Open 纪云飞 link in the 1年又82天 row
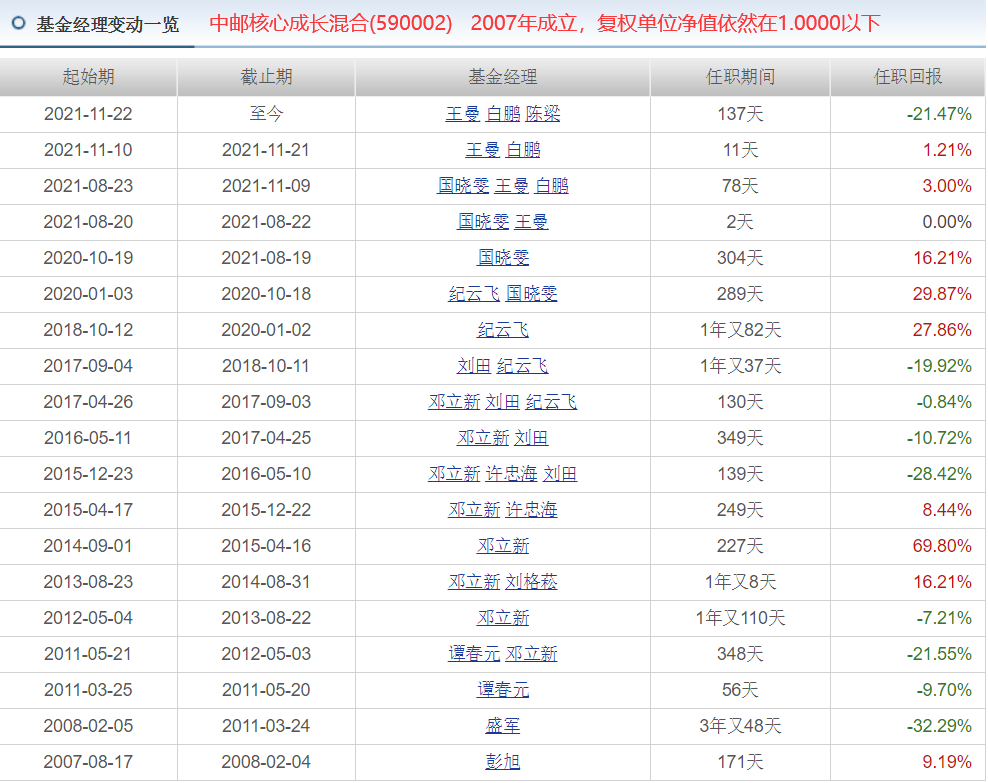 tap(503, 329)
